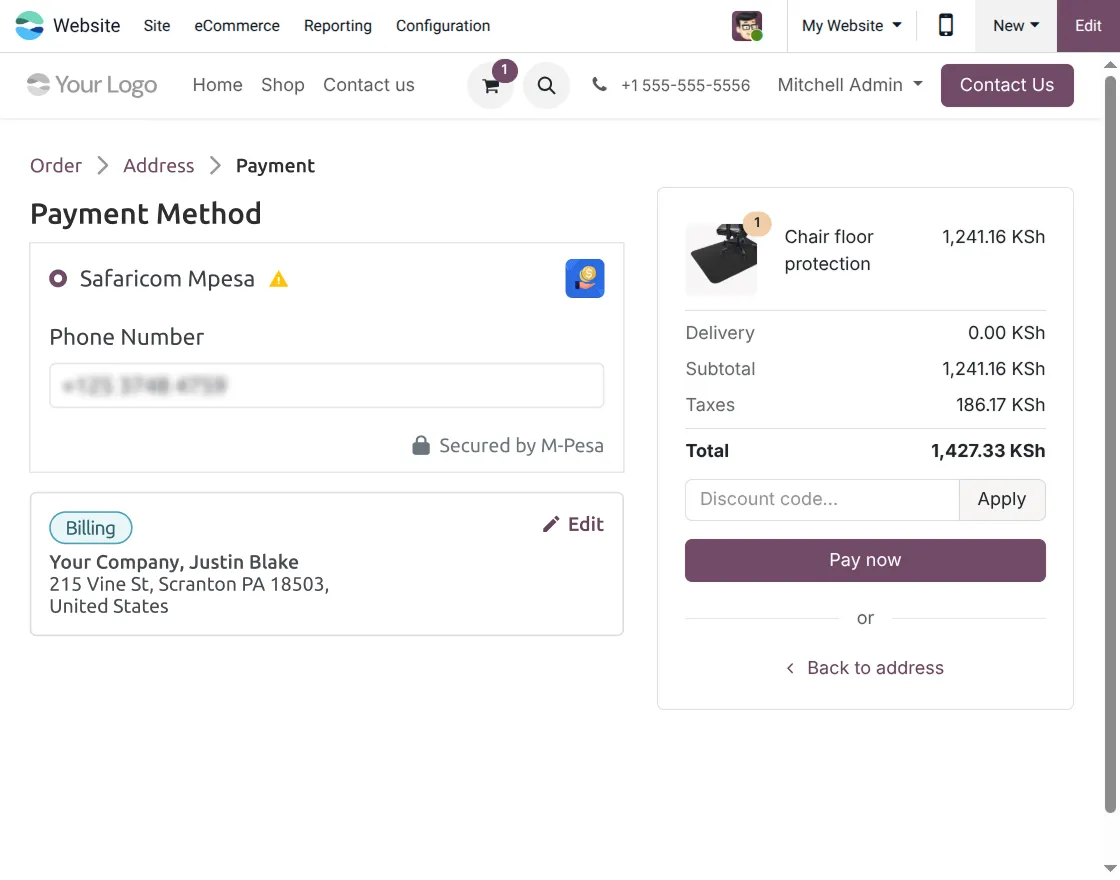
Task: Click the yellow warning triangle beside Safaricom Mpesa
Action: click(279, 279)
